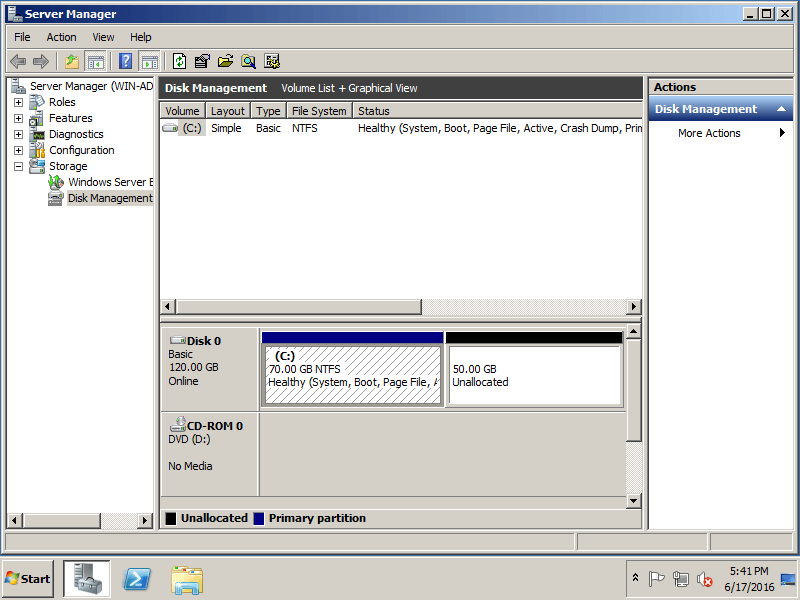
Task: Collapse the Disk Management actions section
Action: pos(781,109)
